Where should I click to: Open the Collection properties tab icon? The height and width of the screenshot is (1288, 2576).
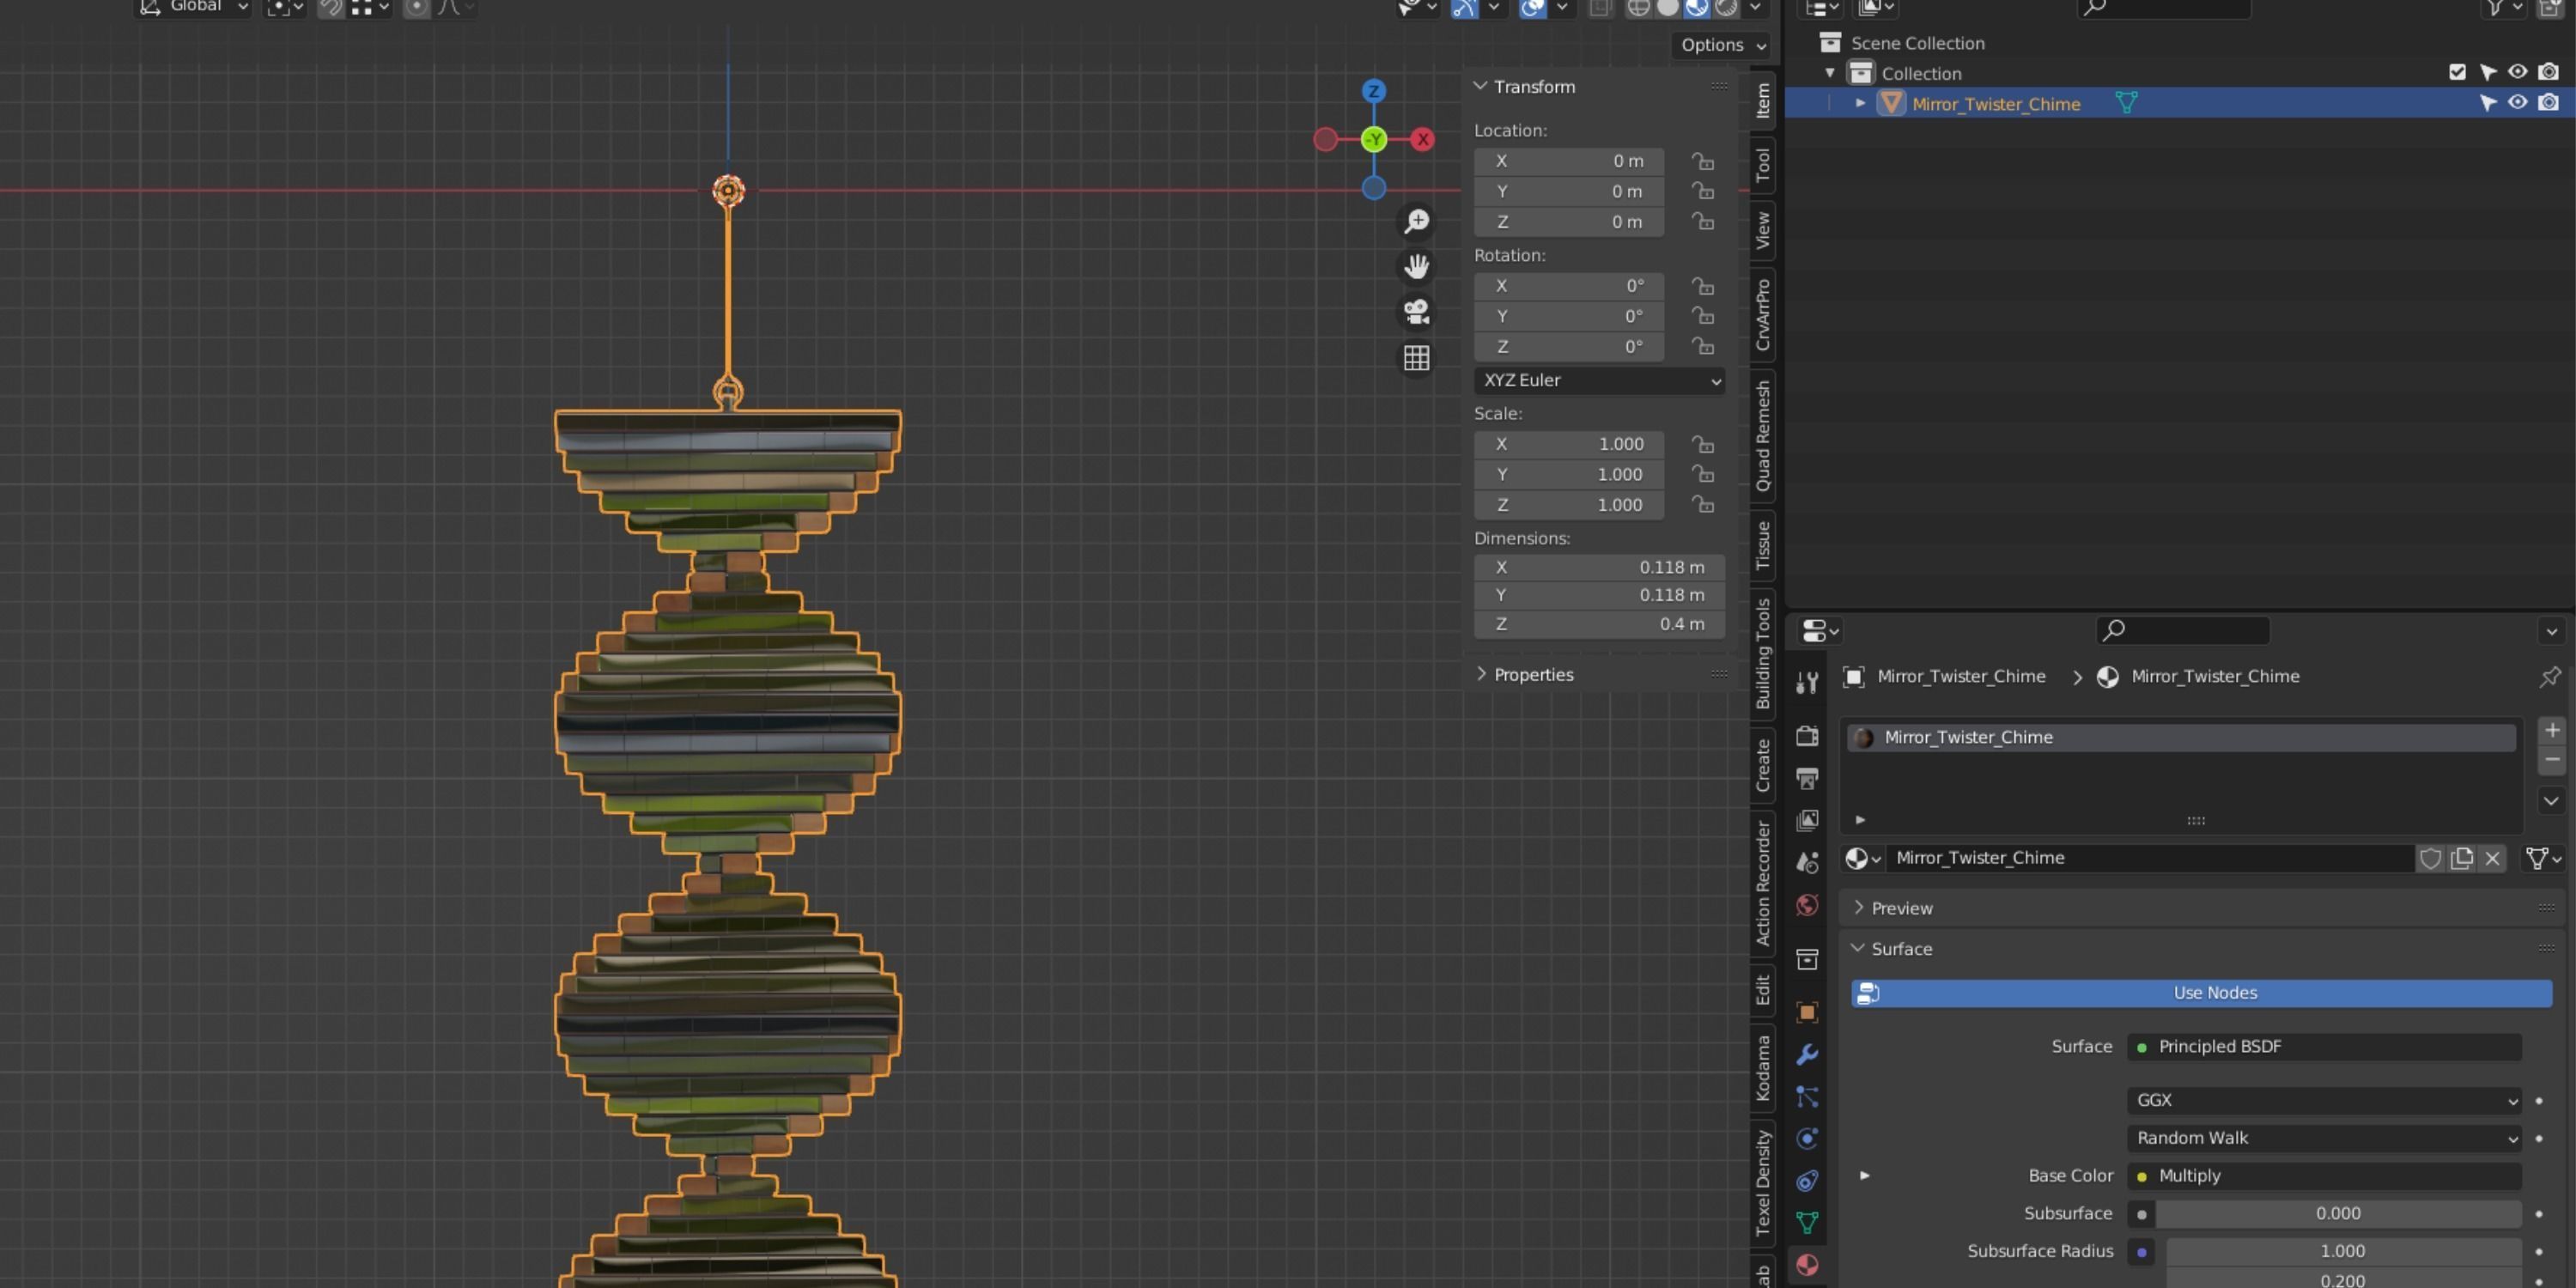point(1806,959)
